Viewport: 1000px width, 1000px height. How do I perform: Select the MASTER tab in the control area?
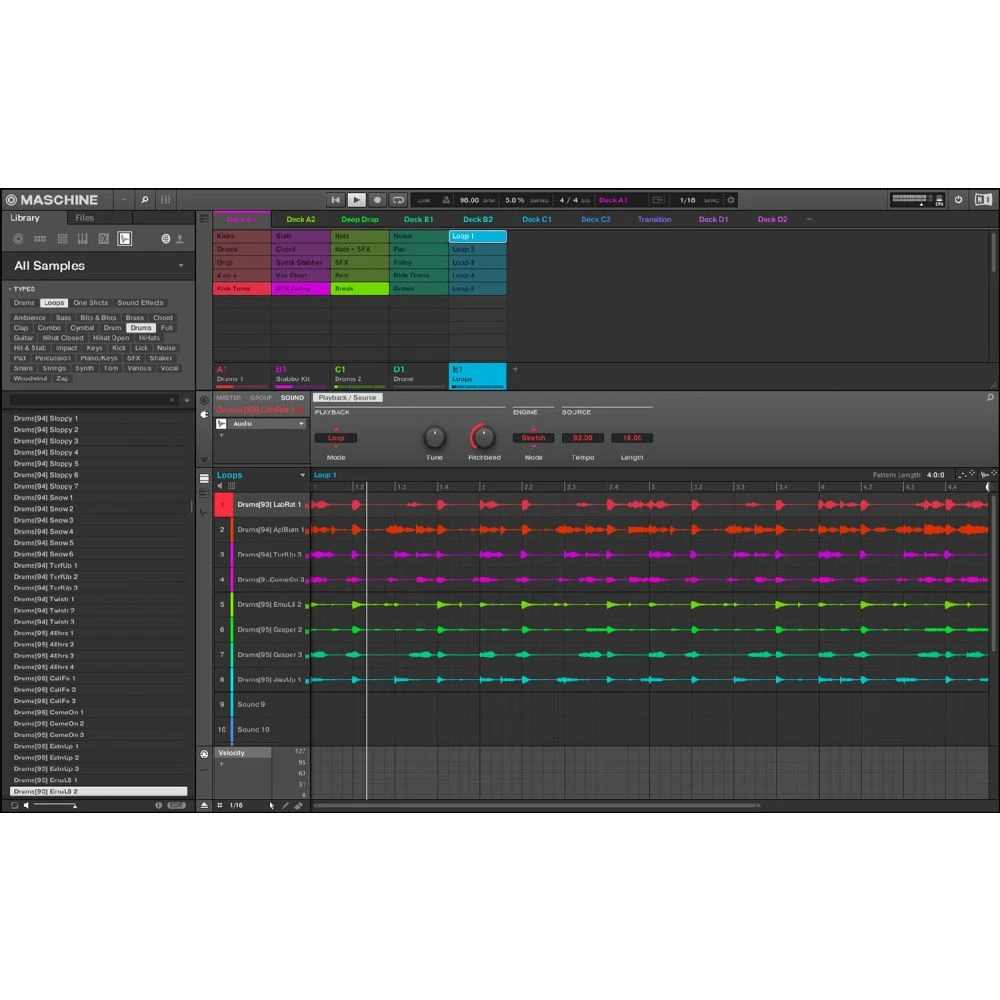[x=227, y=397]
